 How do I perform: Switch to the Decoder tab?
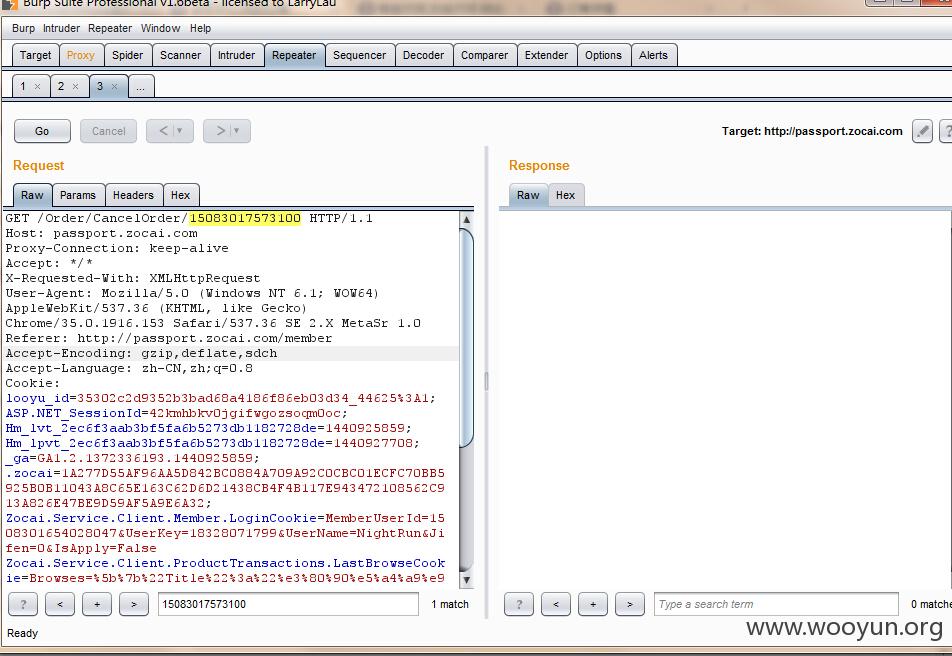423,55
